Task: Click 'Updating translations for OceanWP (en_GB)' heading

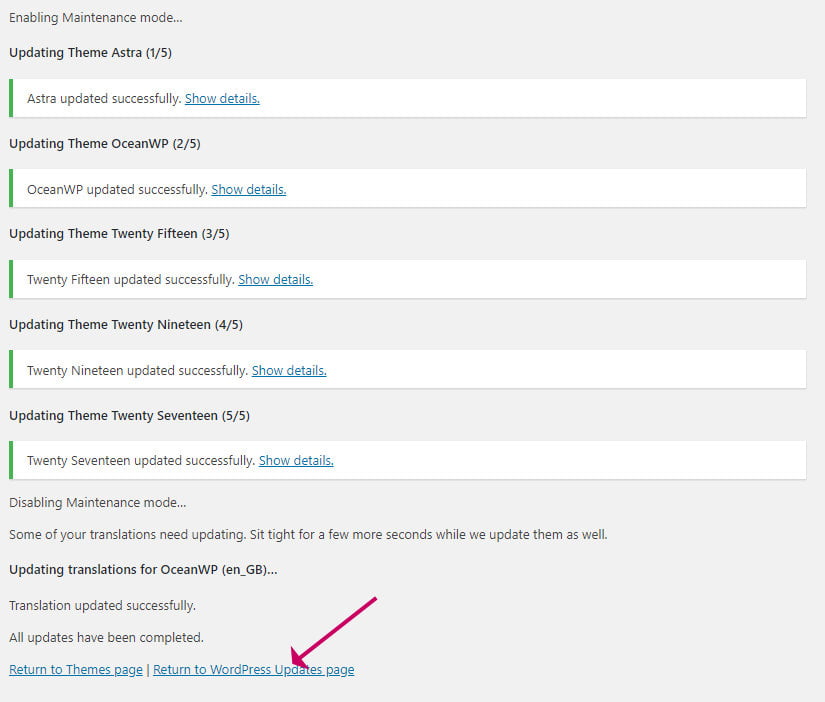Action: (143, 570)
